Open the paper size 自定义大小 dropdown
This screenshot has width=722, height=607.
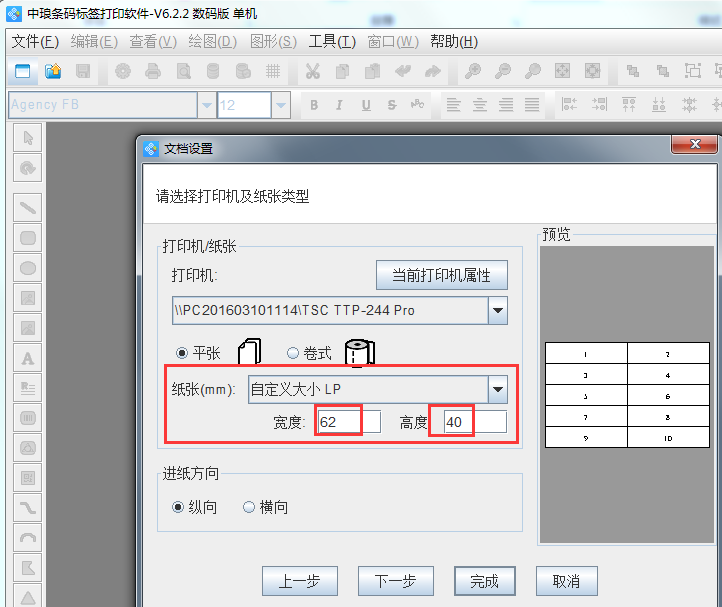[497, 389]
